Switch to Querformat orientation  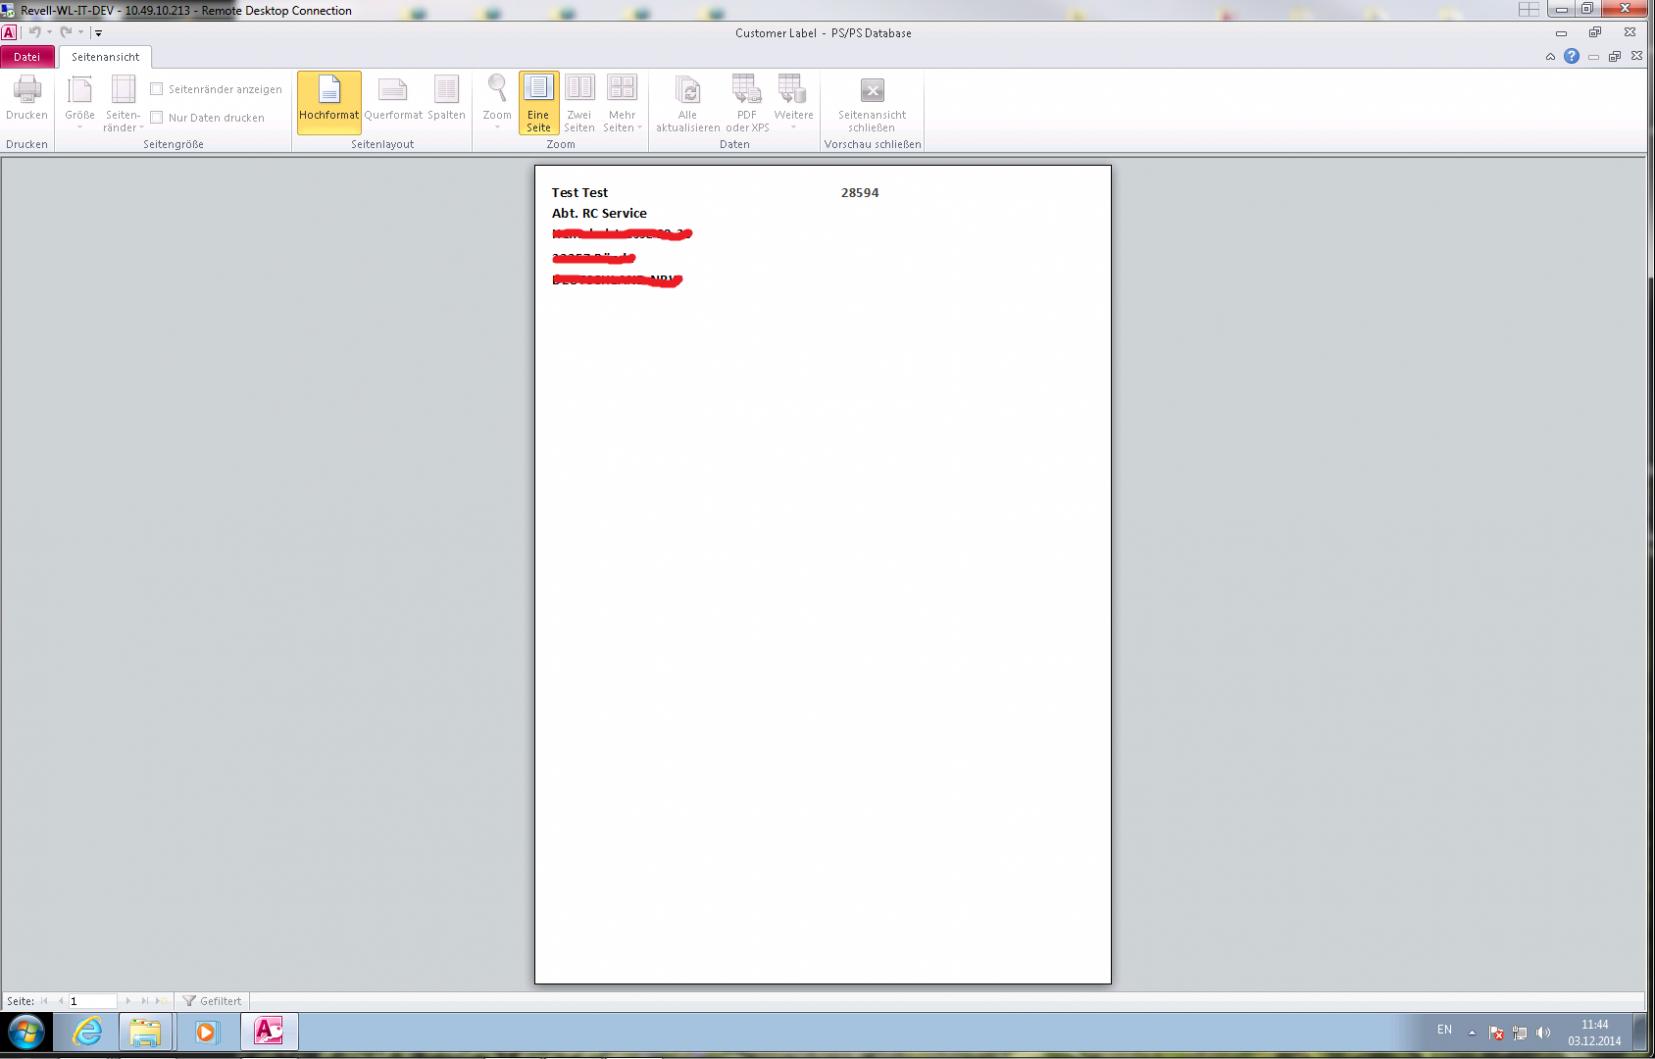[393, 98]
